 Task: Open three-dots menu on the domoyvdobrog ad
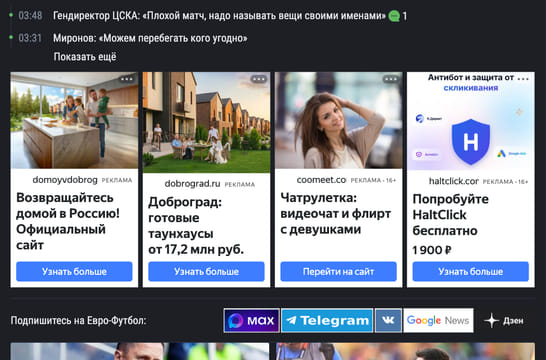127,79
